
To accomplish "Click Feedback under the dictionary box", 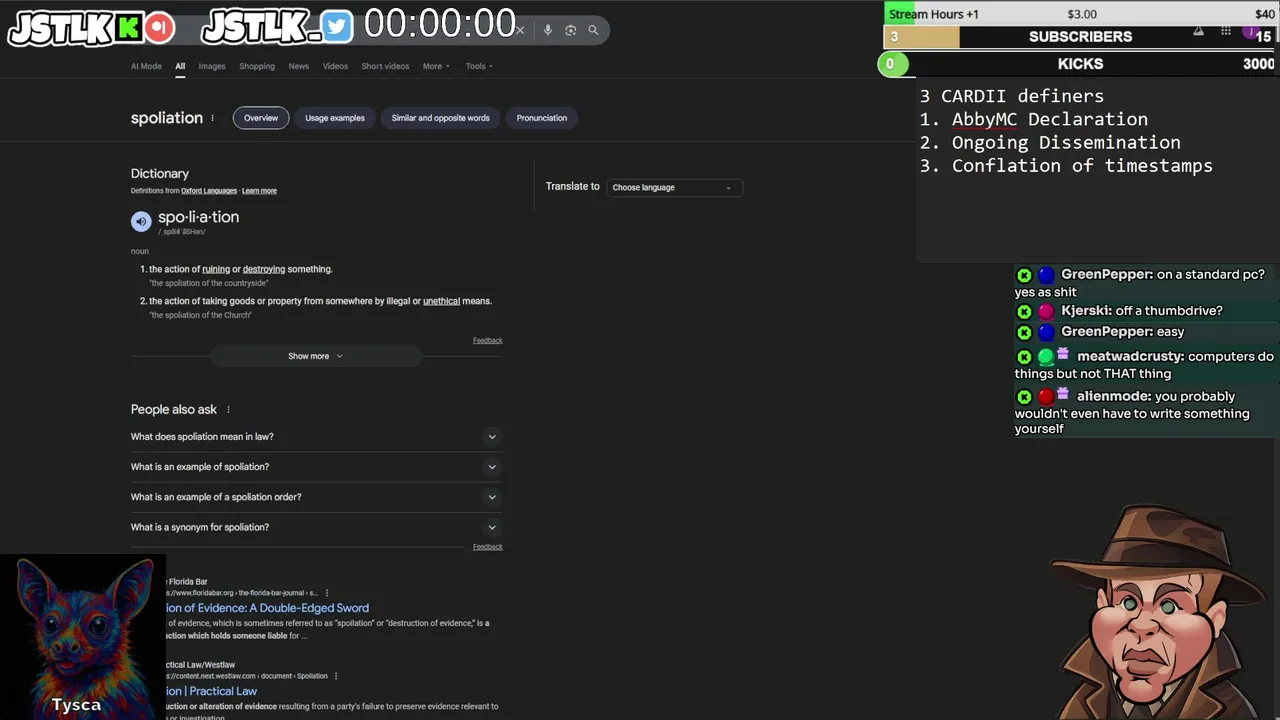I will [x=488, y=341].
